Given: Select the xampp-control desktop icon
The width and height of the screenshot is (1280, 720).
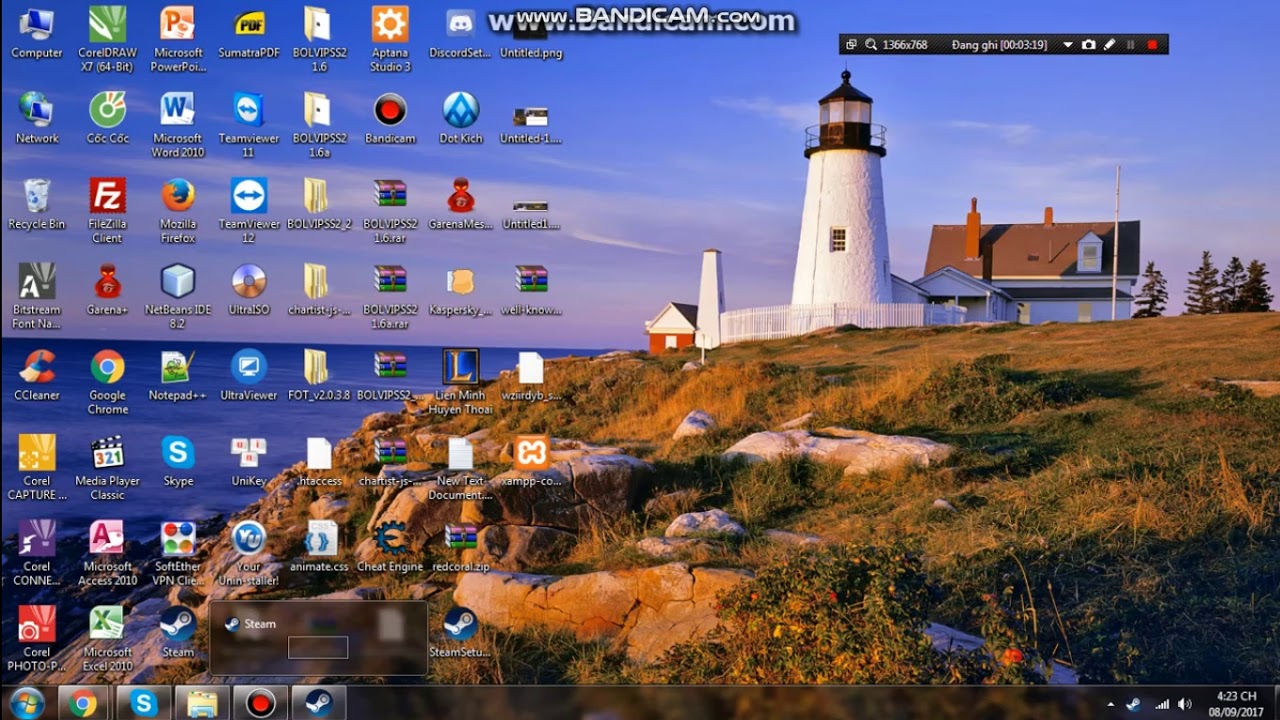Looking at the screenshot, I should (x=531, y=461).
